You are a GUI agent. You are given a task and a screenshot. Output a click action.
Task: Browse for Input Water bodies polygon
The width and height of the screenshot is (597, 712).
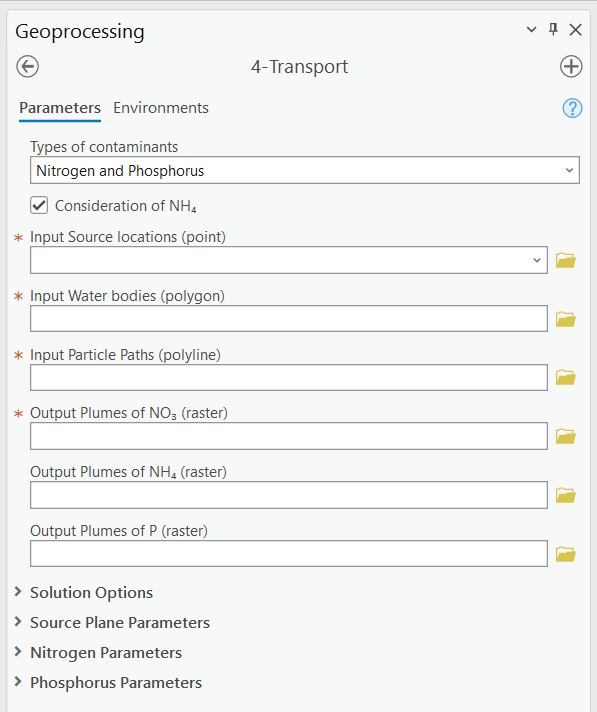tap(566, 319)
